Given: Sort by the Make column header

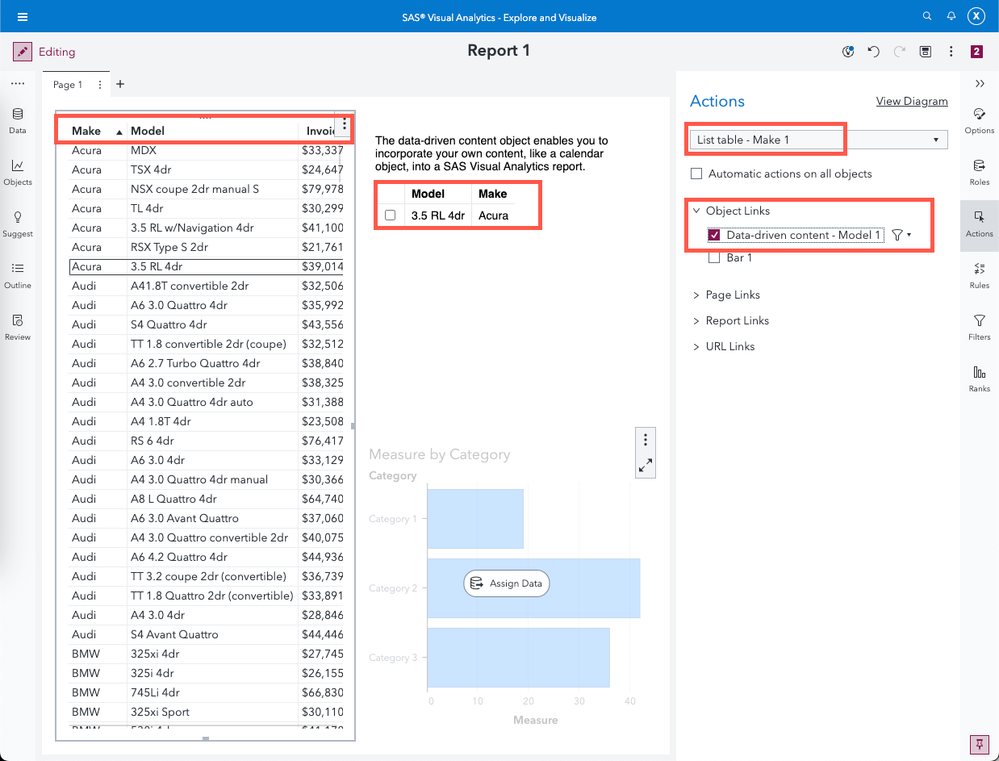Looking at the screenshot, I should [x=86, y=131].
